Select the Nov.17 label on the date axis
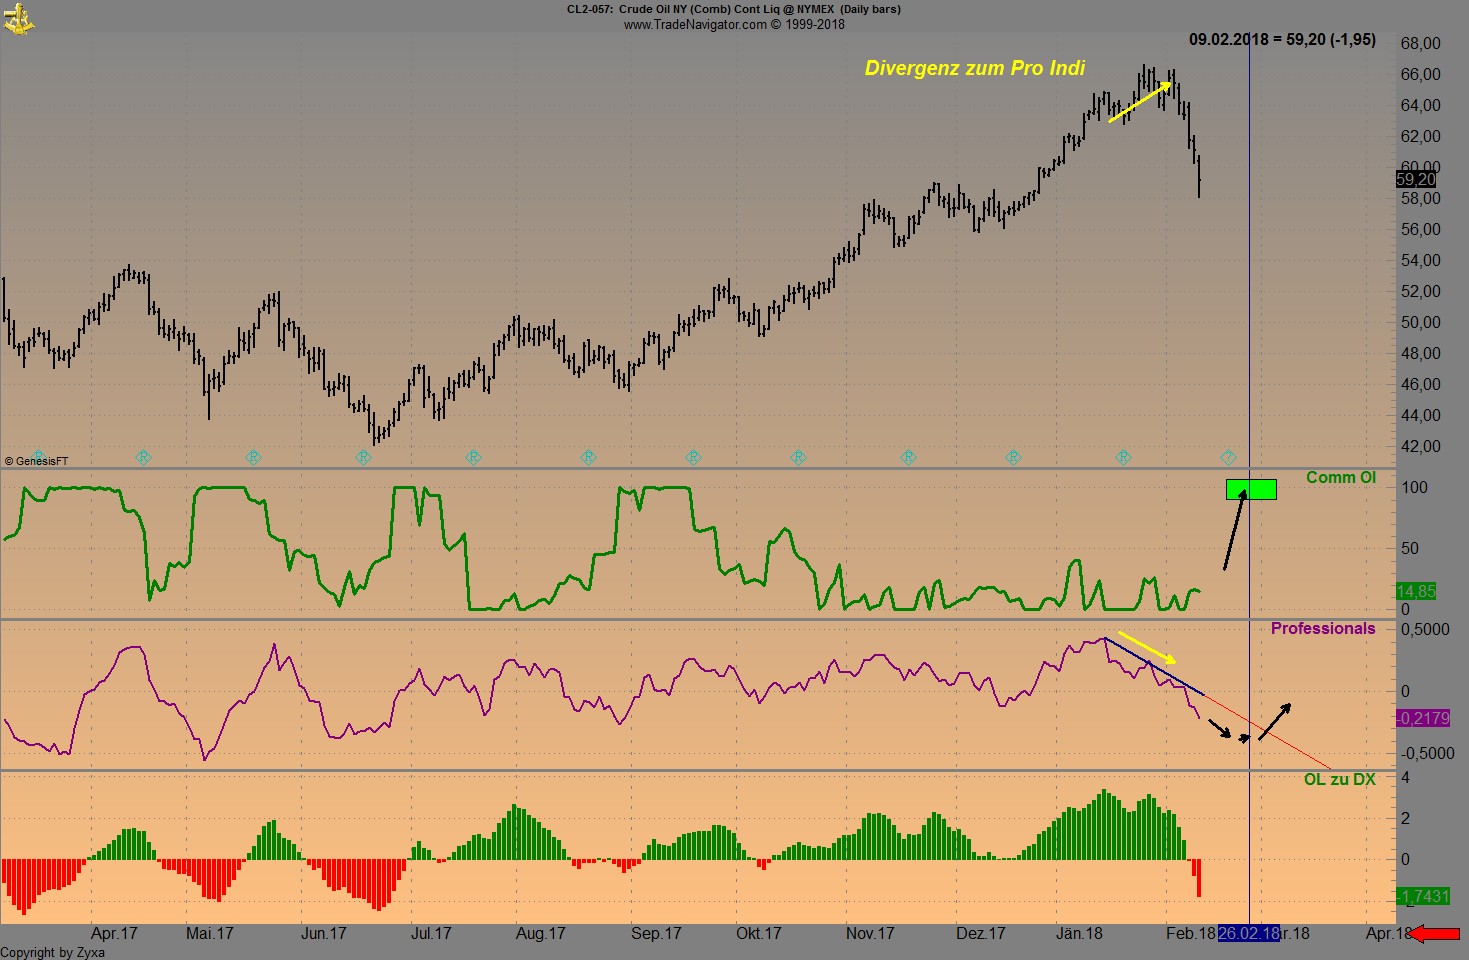Viewport: 1469px width, 960px height. pyautogui.click(x=869, y=933)
